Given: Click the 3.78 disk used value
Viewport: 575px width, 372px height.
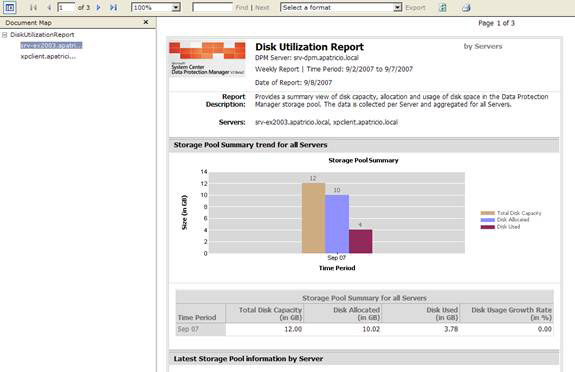Looking at the screenshot, I should tap(451, 329).
